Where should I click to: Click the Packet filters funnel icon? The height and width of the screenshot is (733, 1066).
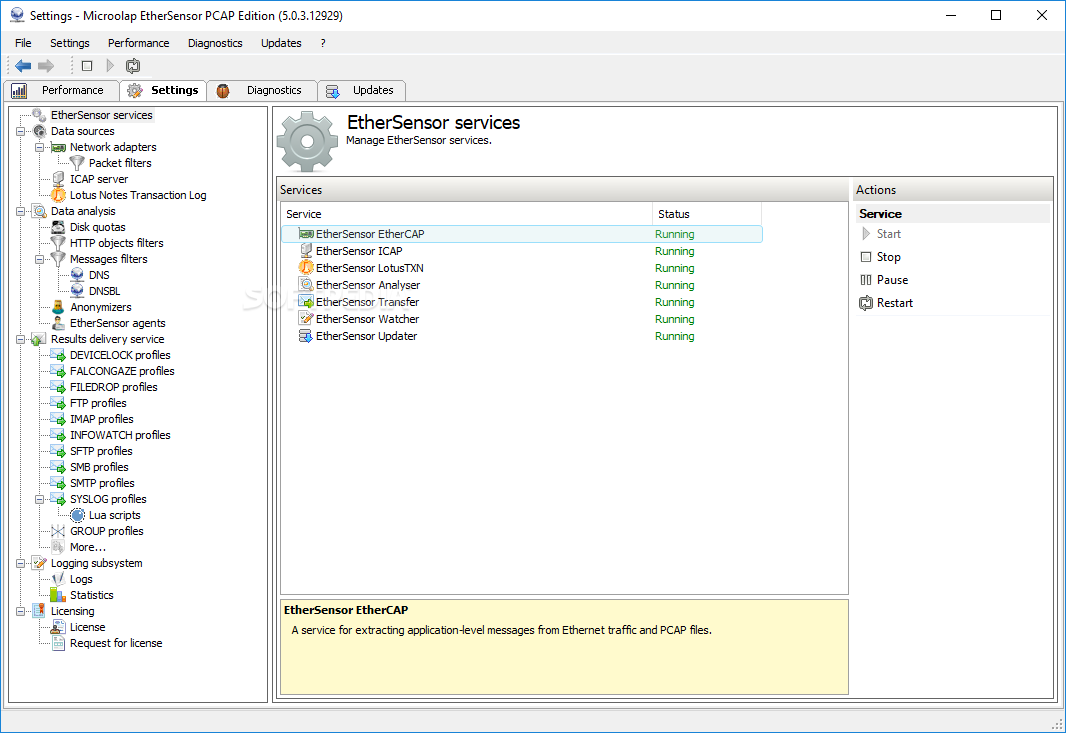click(x=78, y=163)
